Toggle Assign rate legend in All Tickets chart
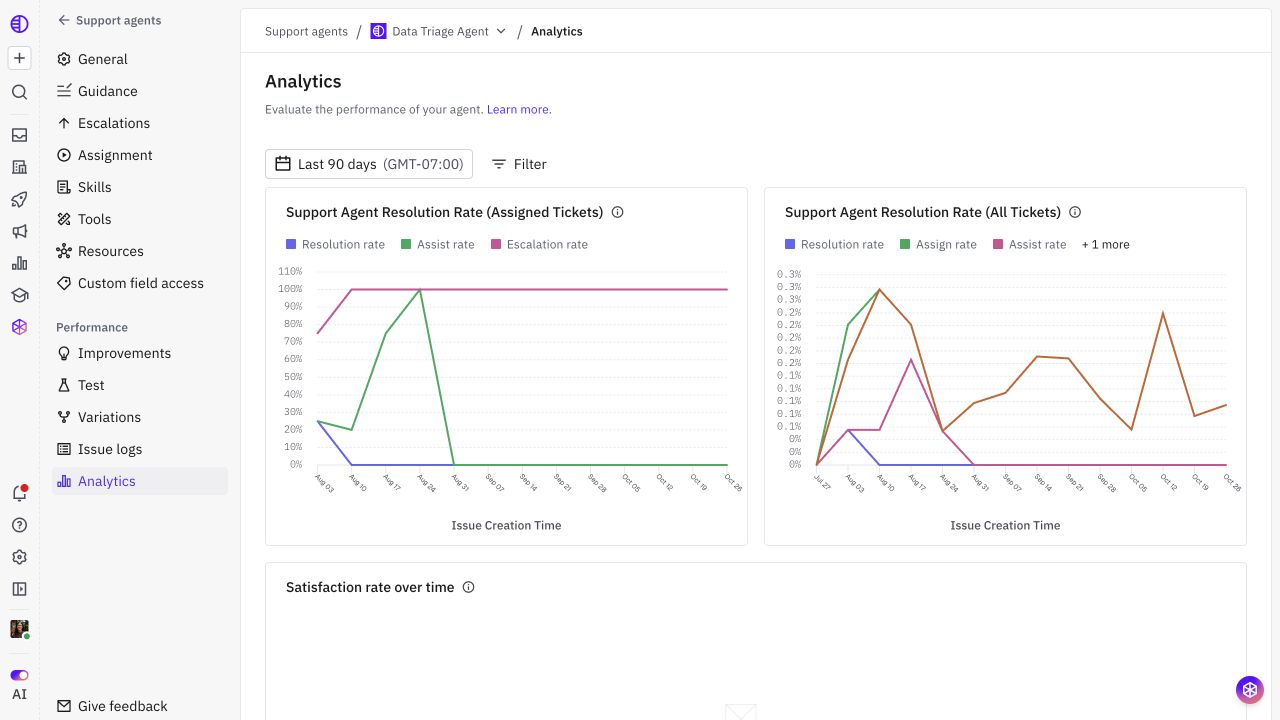This screenshot has width=1280, height=720. pyautogui.click(x=938, y=244)
